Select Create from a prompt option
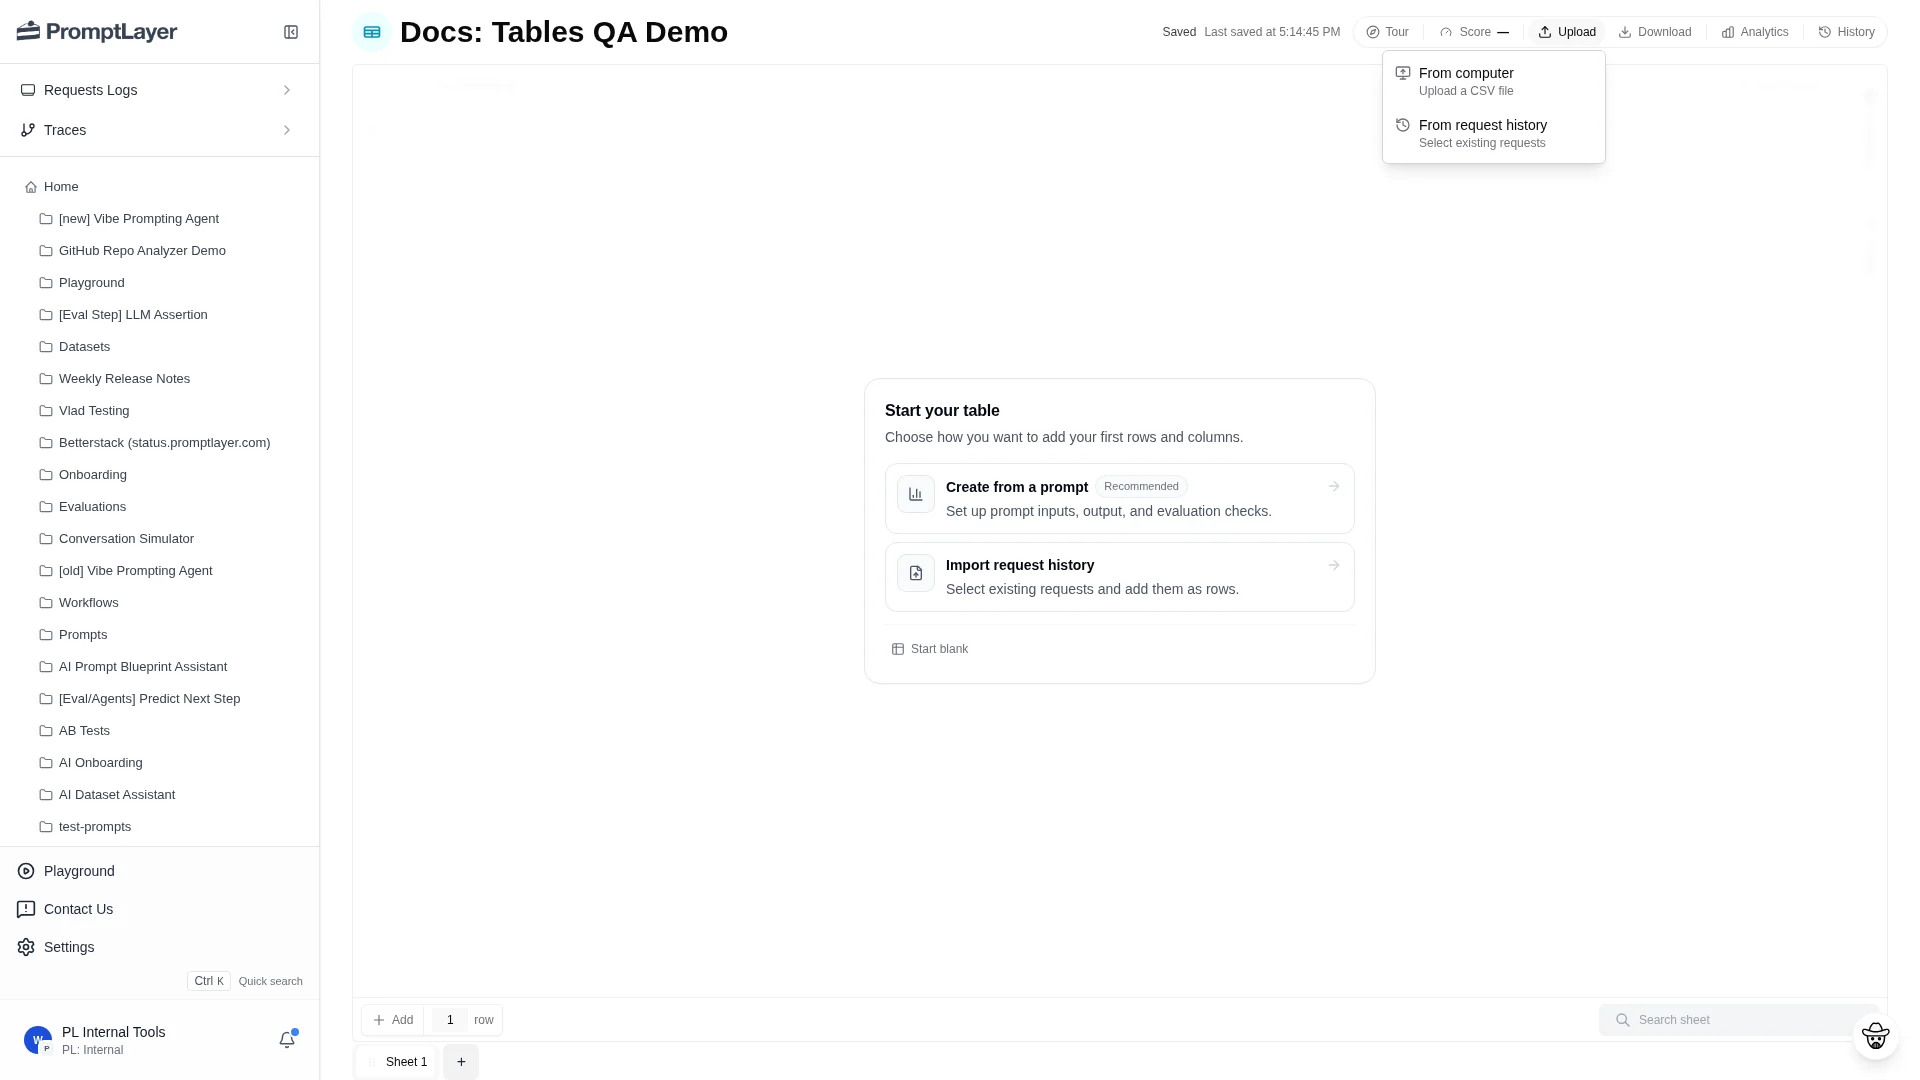 click(1119, 498)
